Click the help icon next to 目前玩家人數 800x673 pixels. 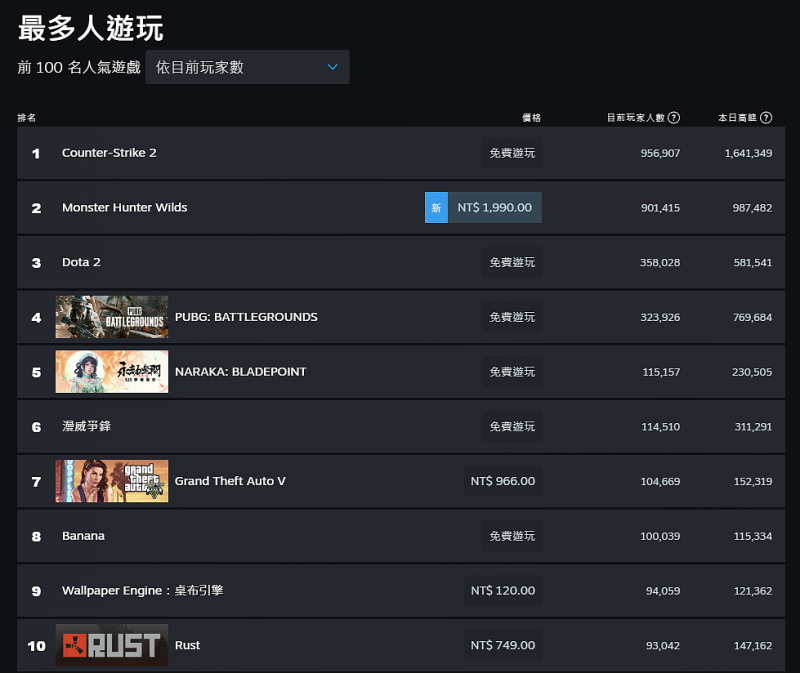(673, 118)
